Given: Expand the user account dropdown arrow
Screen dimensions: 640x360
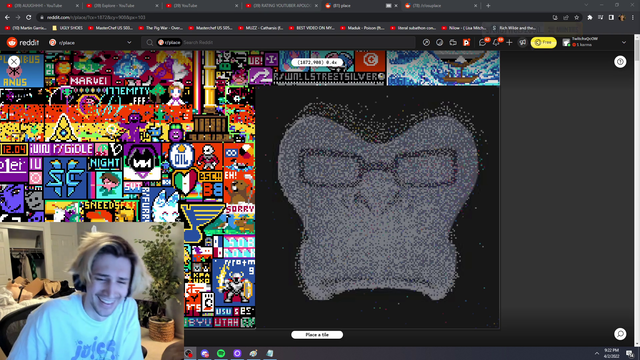Looking at the screenshot, I should tap(624, 42).
